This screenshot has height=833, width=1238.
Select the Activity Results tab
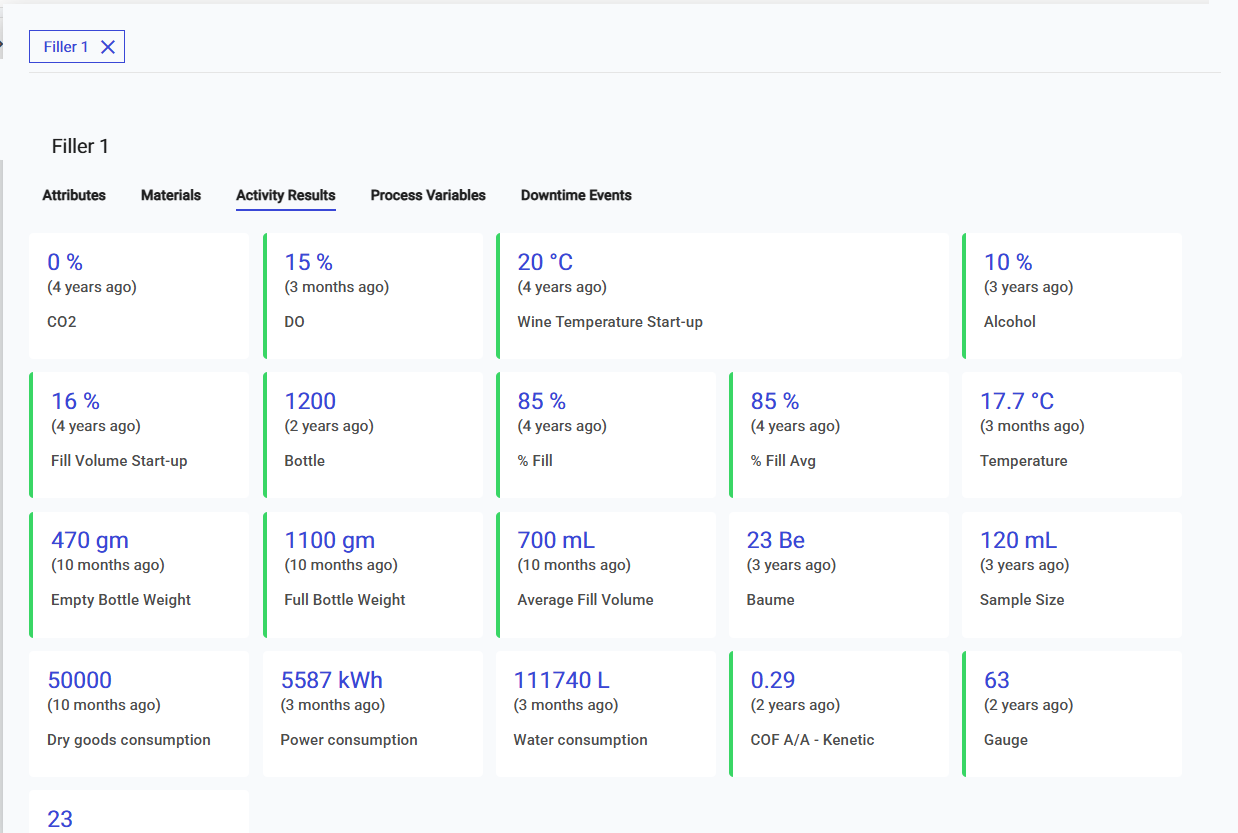286,195
